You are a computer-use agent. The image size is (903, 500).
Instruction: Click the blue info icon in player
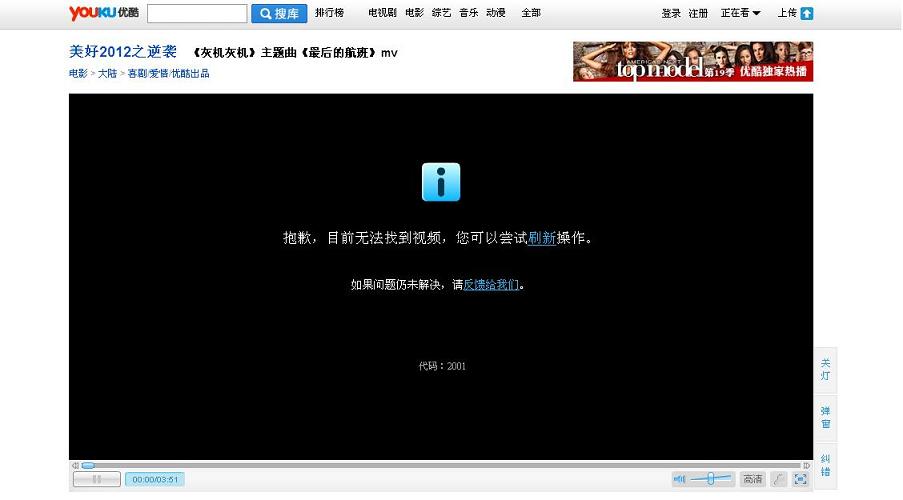coord(441,182)
